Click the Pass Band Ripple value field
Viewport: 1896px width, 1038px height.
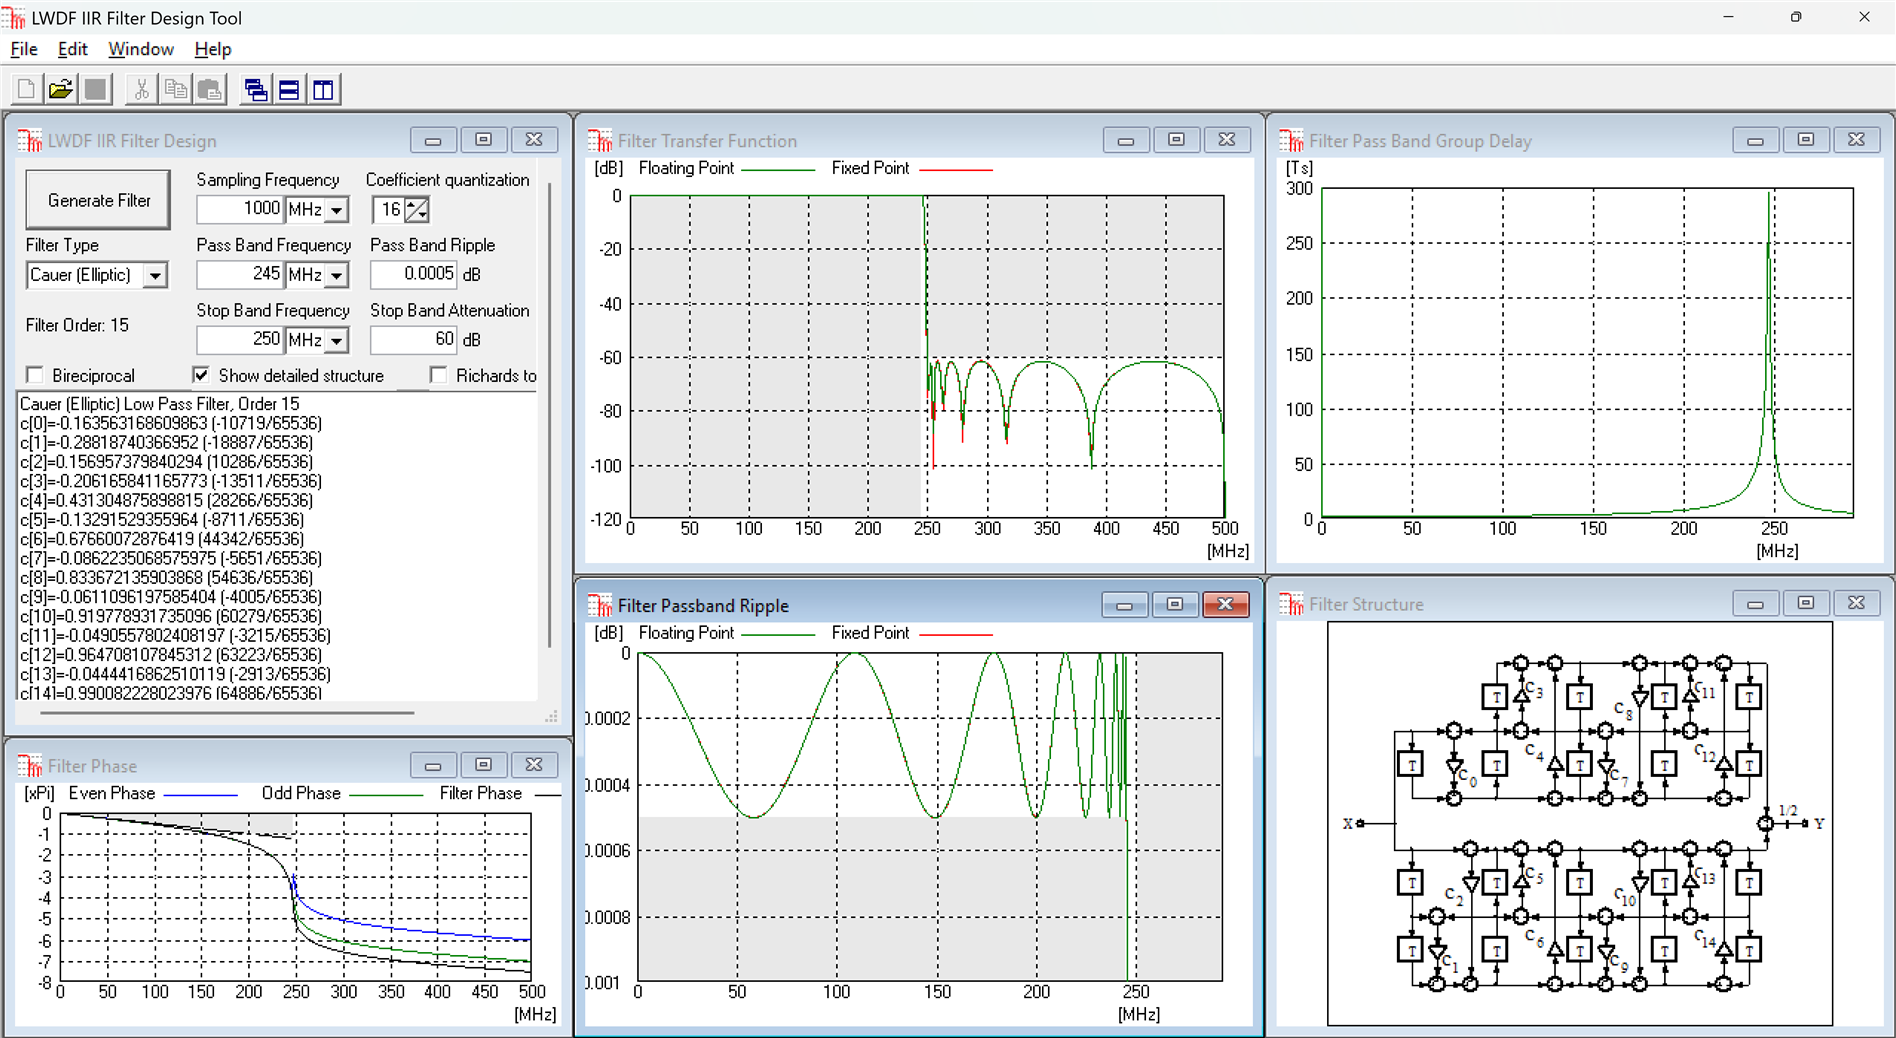[414, 274]
